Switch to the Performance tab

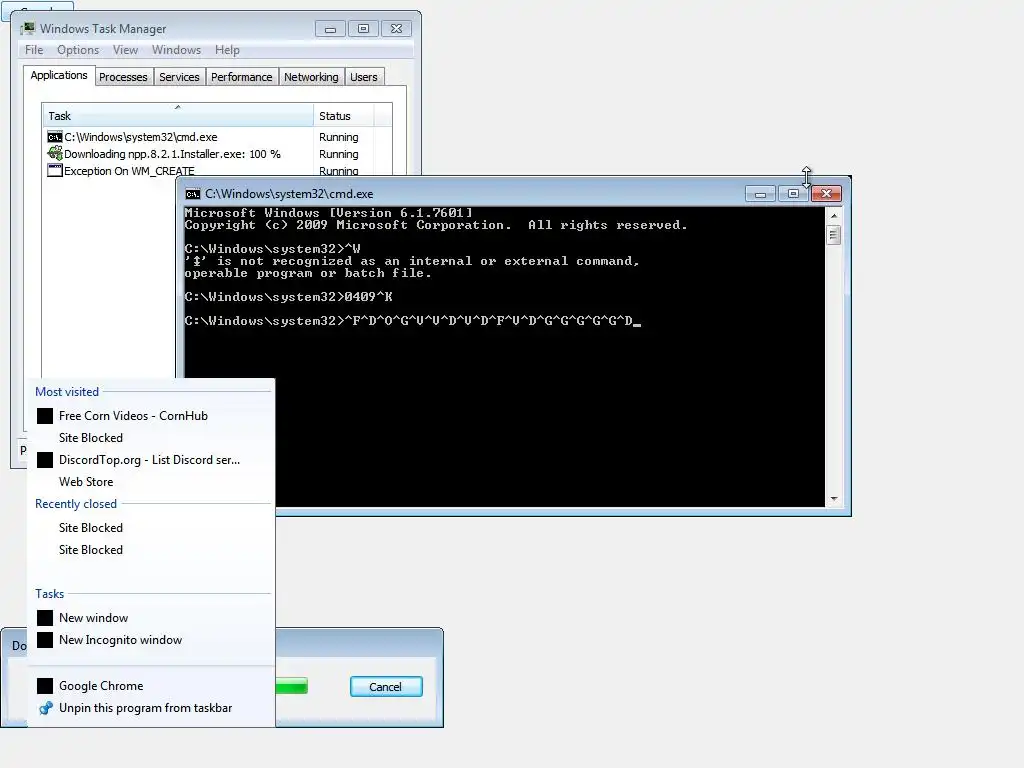tap(242, 77)
